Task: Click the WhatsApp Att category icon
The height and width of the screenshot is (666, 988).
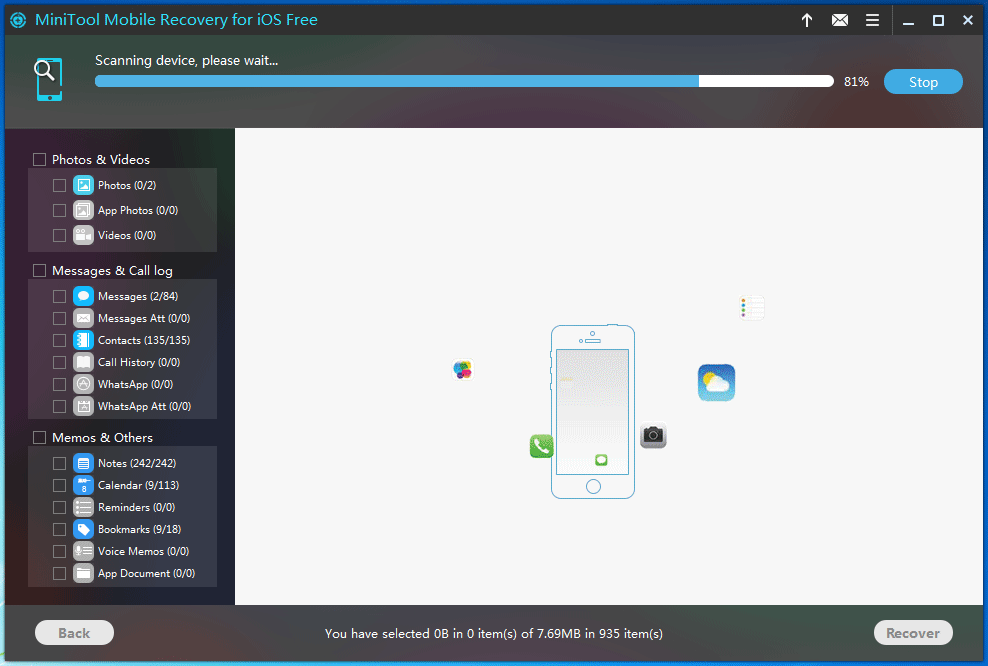Action: (83, 406)
